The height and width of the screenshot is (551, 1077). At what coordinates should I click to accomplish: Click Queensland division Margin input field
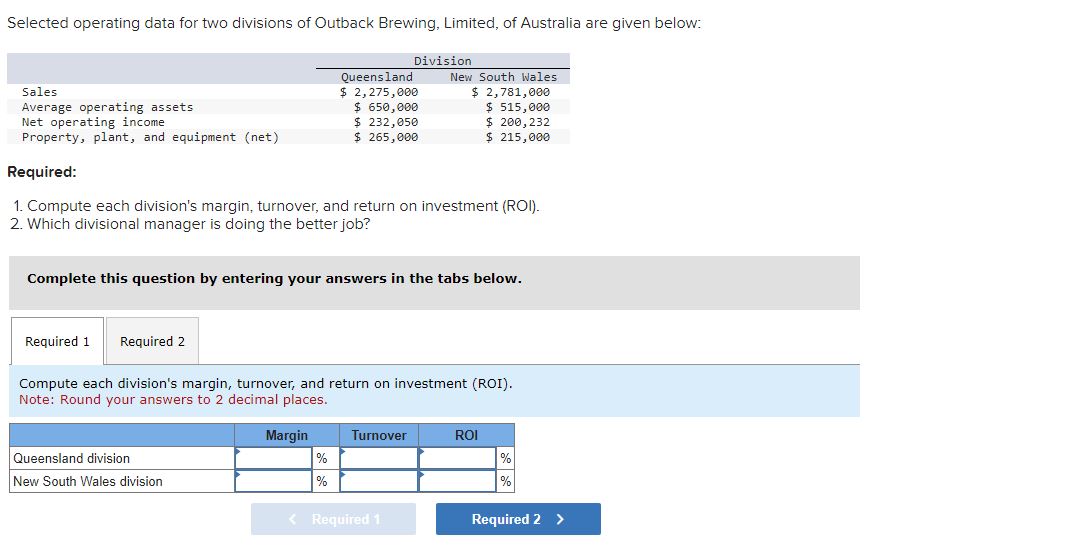pyautogui.click(x=274, y=458)
